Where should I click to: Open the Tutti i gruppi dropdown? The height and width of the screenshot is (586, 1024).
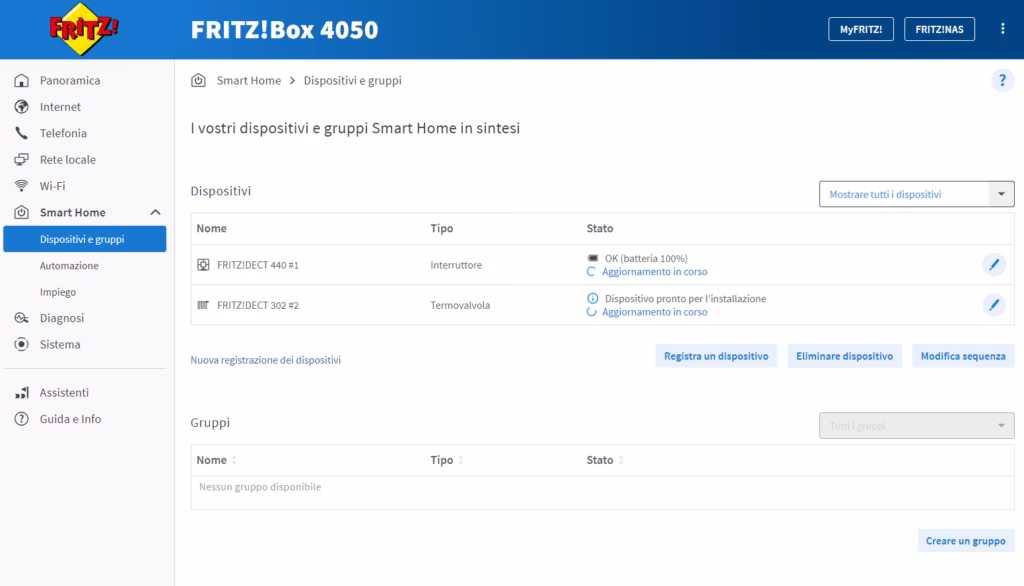tap(916, 426)
